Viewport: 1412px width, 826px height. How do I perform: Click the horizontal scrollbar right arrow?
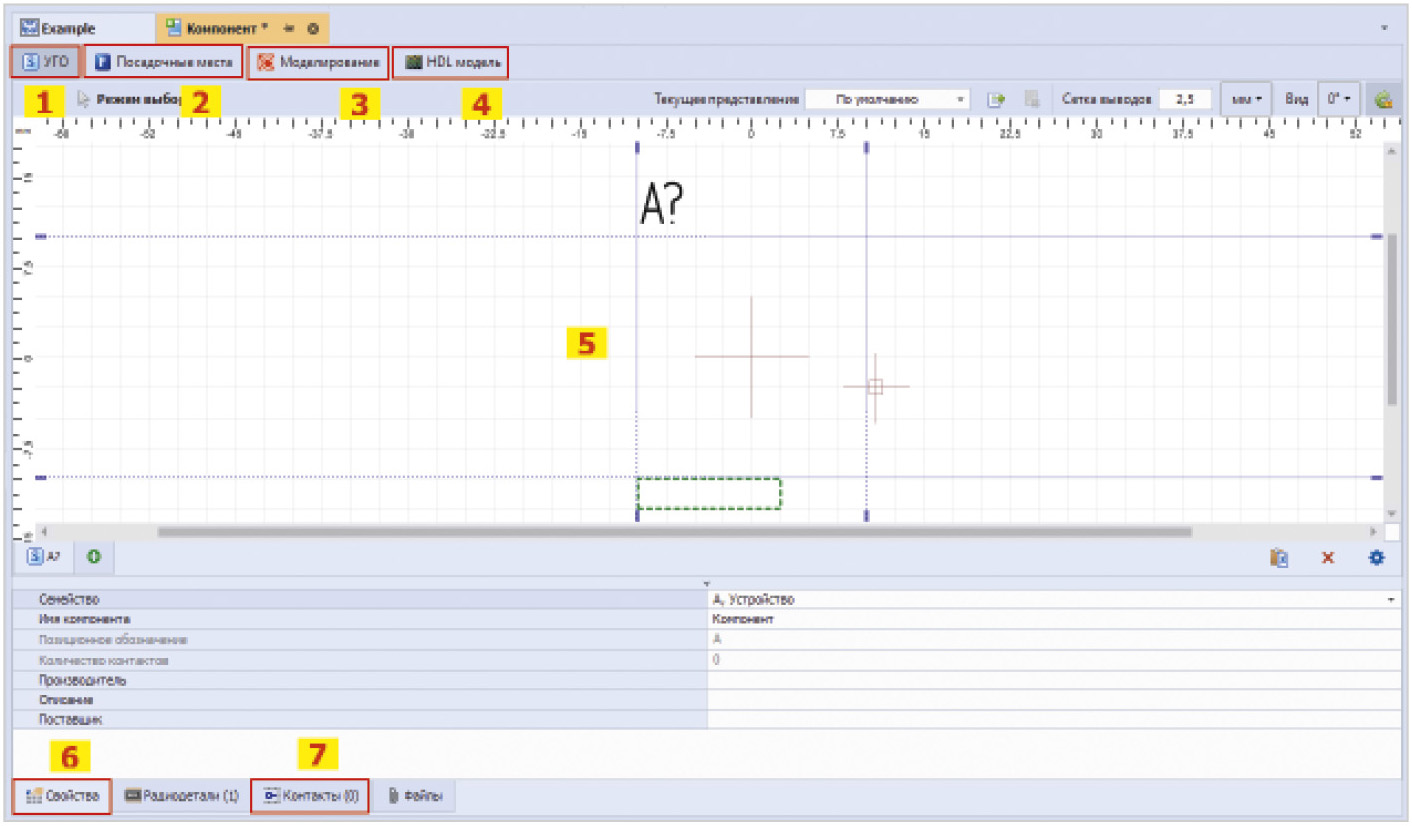coord(1375,532)
